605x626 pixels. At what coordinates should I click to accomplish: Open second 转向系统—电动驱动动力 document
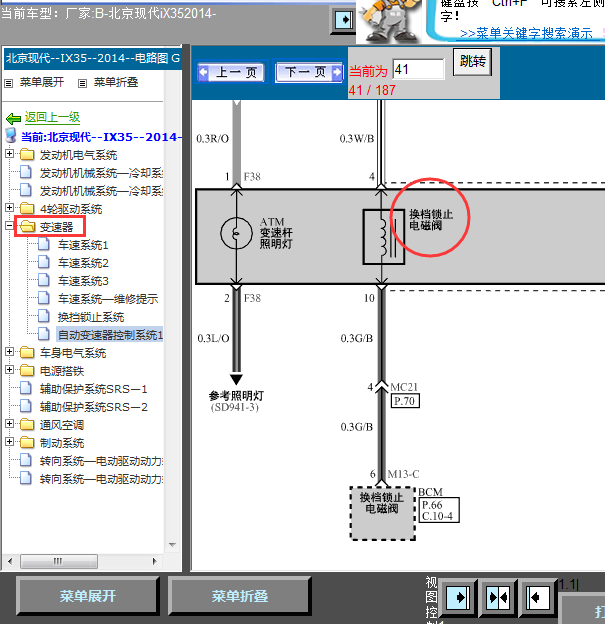(x=101, y=479)
